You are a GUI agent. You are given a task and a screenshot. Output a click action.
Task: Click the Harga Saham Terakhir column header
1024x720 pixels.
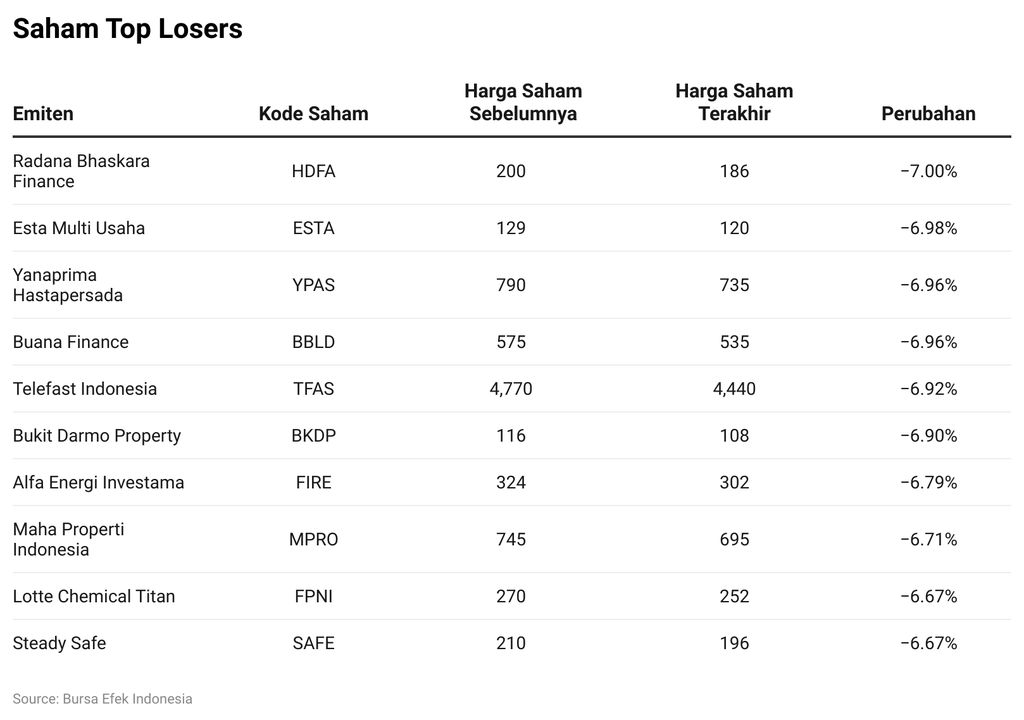click(734, 102)
